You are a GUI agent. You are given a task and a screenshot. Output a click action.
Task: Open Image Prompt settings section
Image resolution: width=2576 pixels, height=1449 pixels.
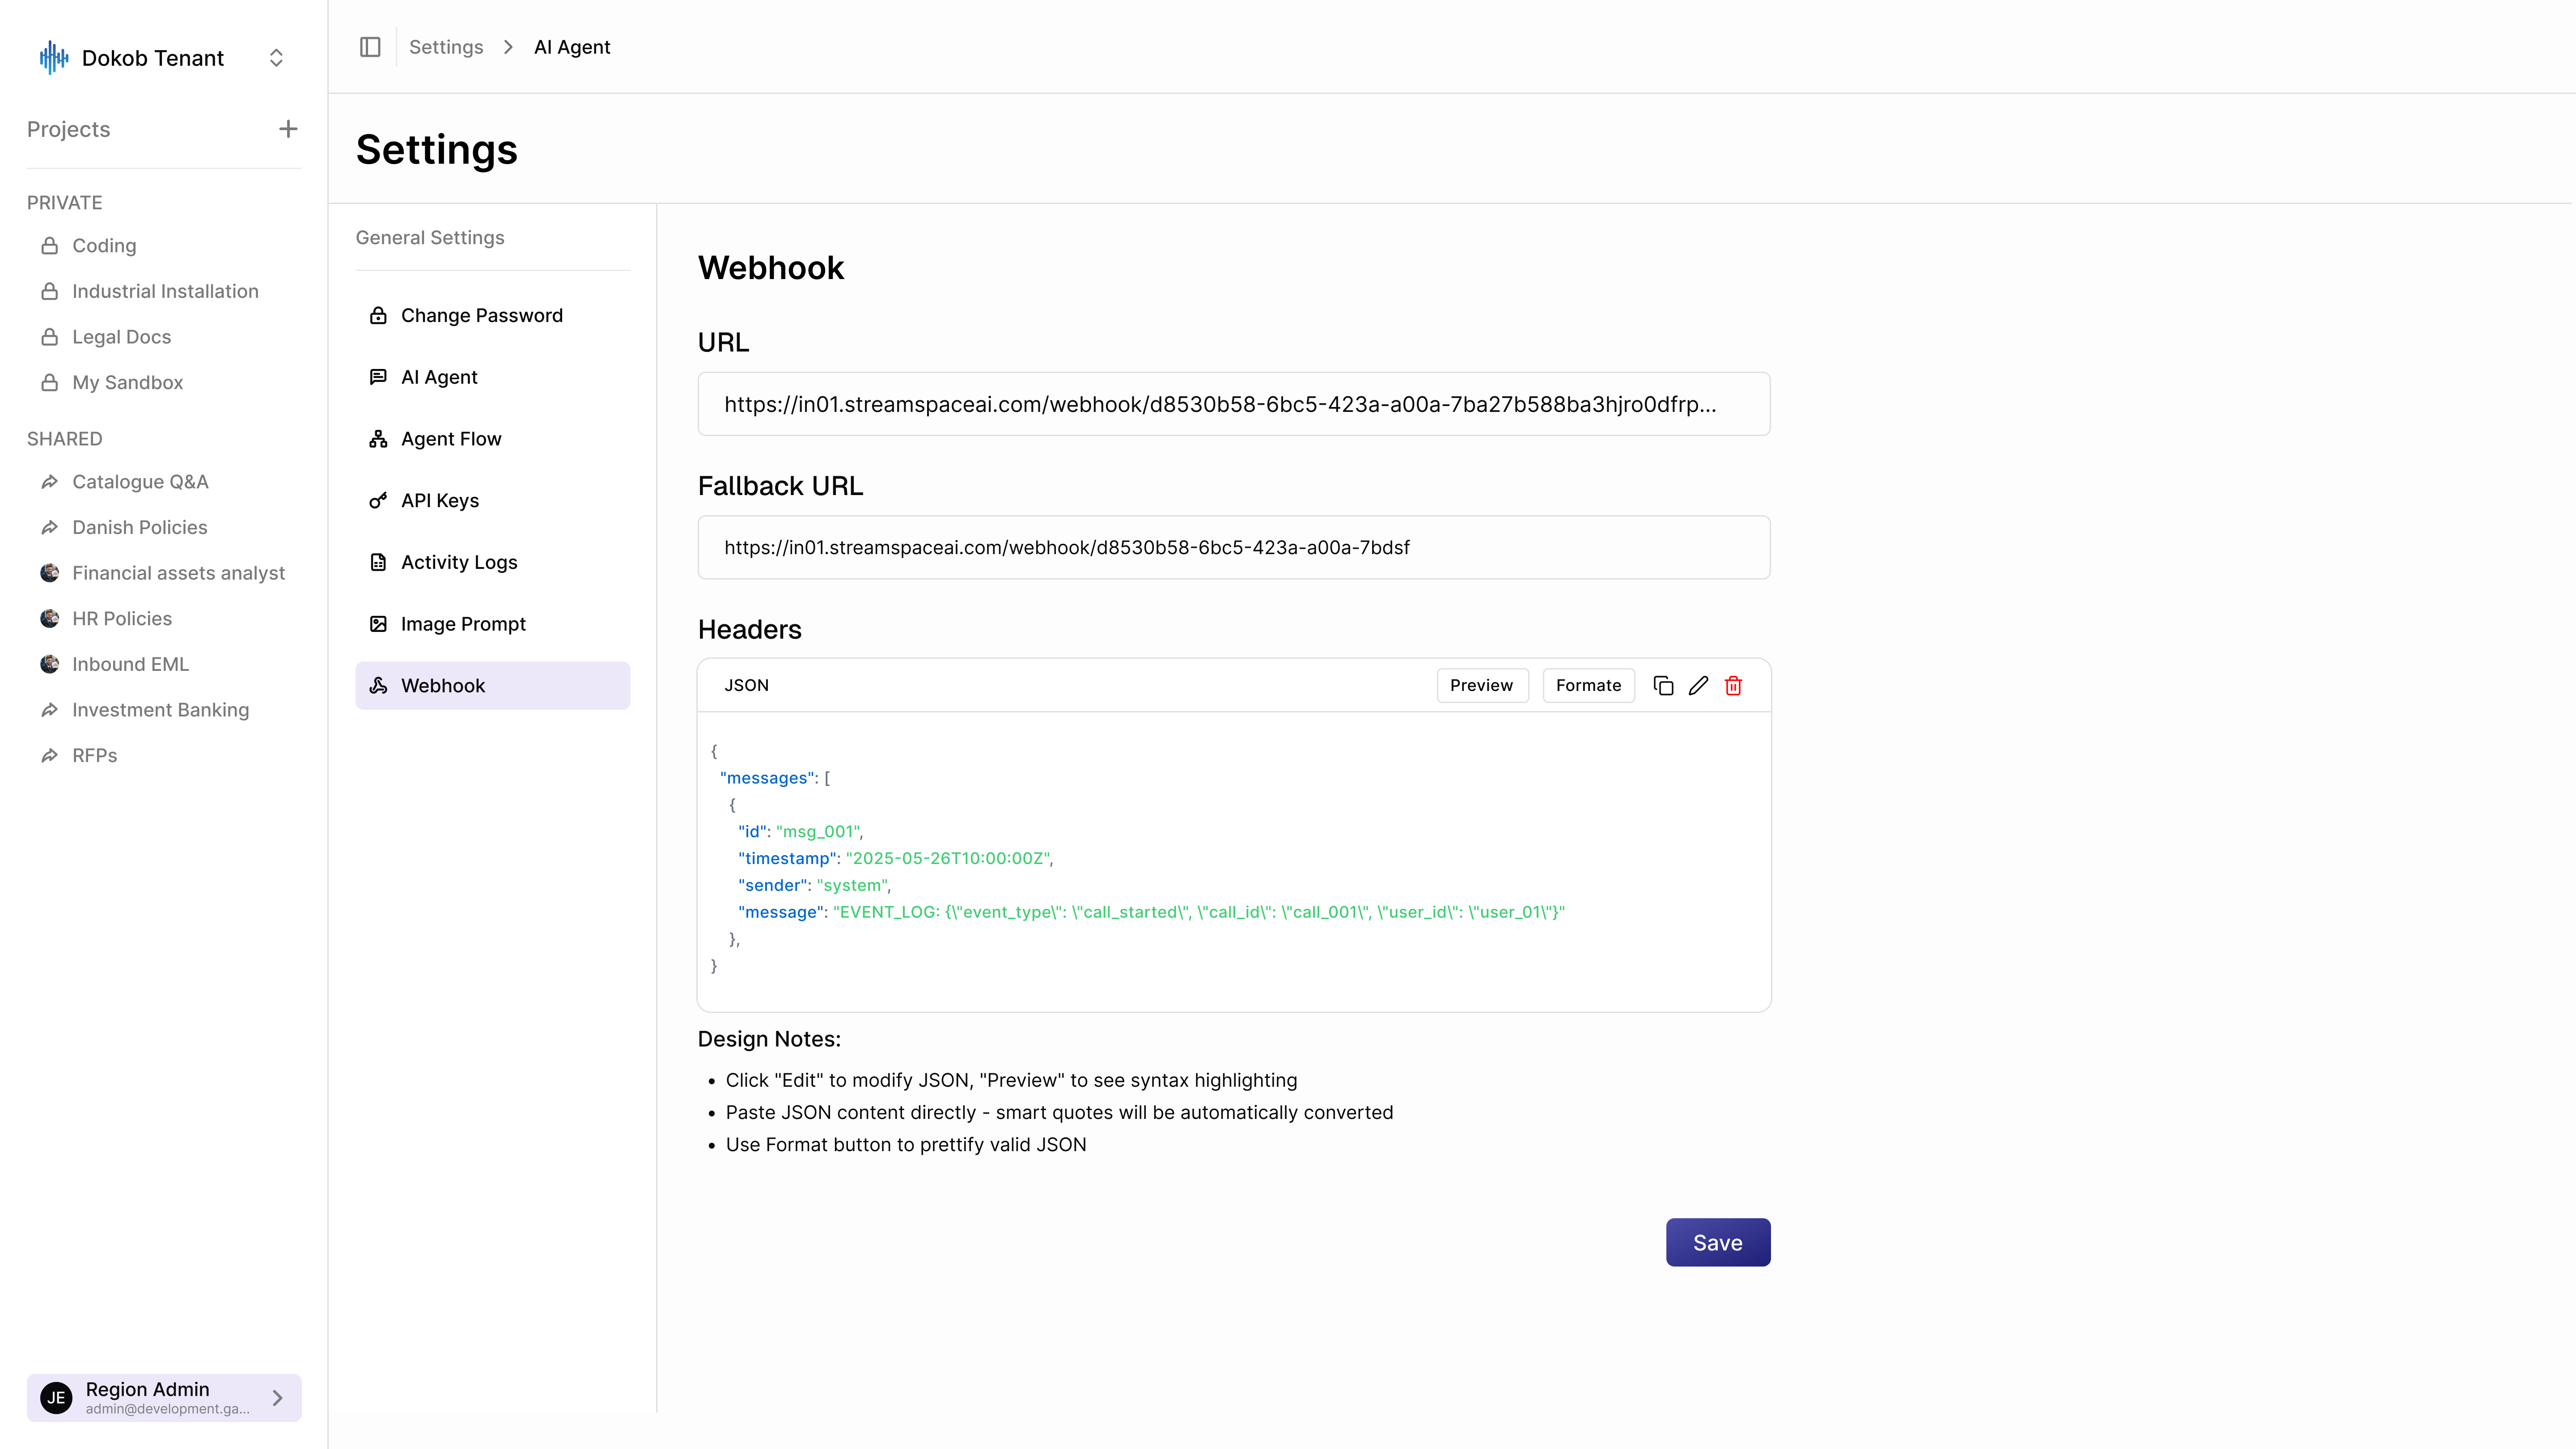(493, 624)
